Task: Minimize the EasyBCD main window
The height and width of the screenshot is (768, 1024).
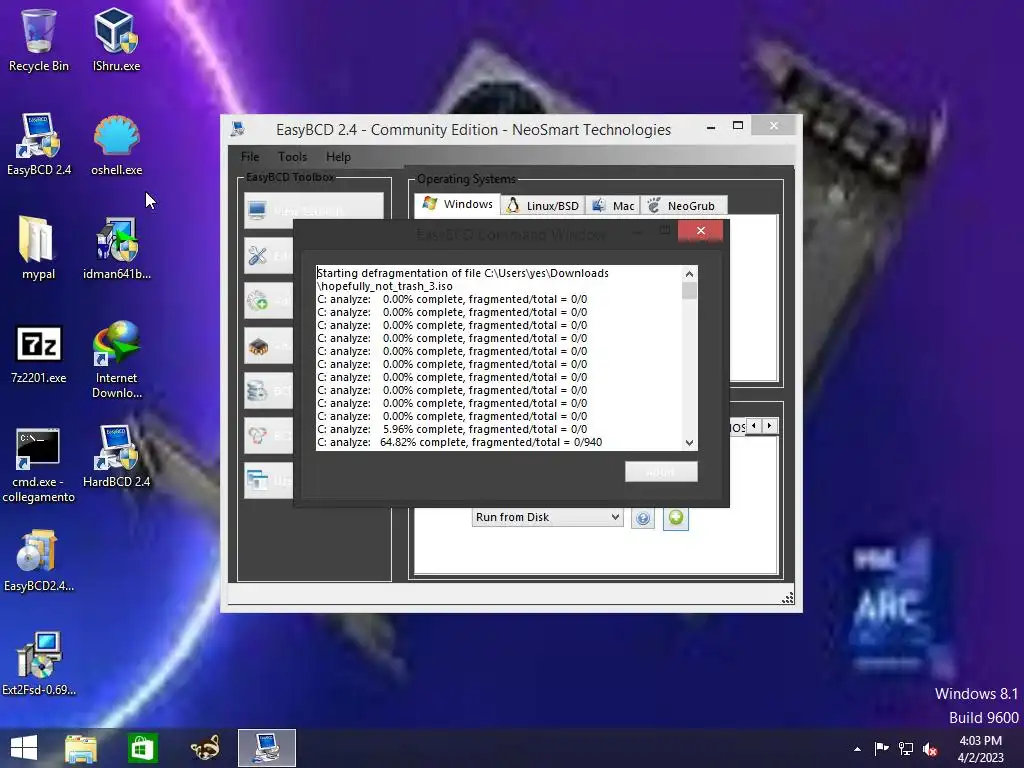Action: point(711,125)
